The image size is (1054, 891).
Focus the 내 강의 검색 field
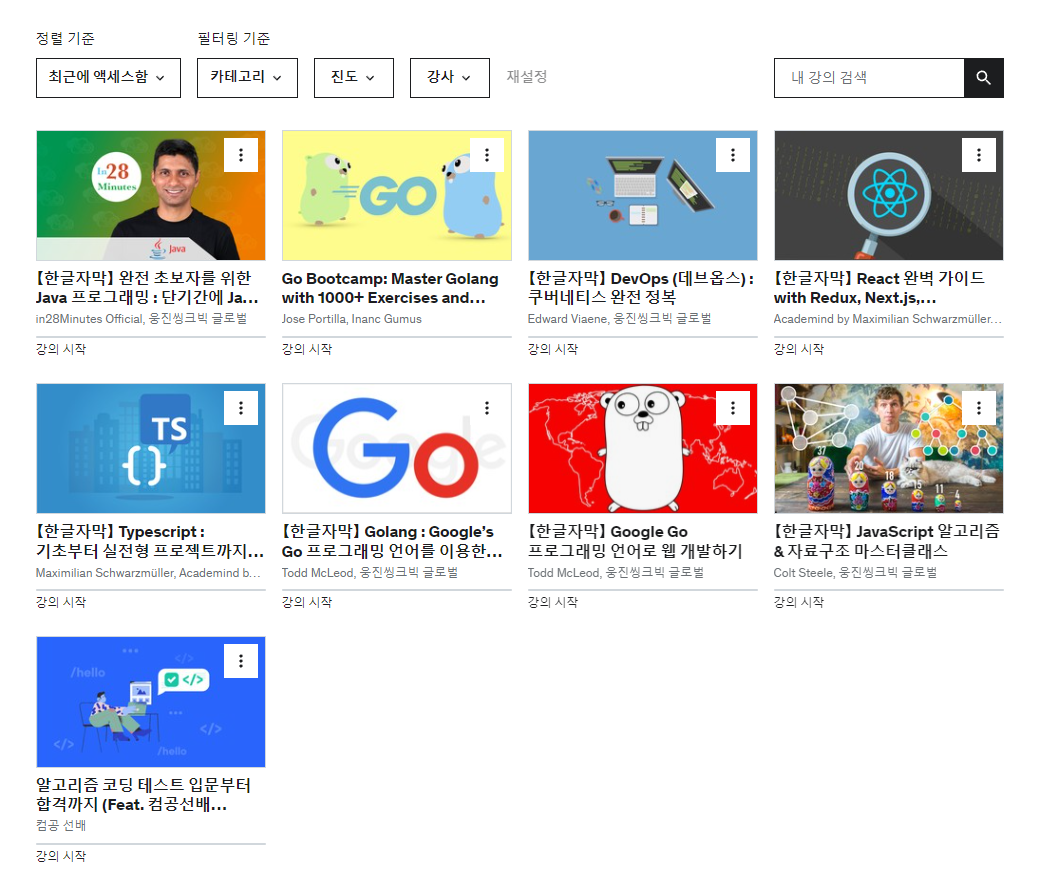pos(868,78)
